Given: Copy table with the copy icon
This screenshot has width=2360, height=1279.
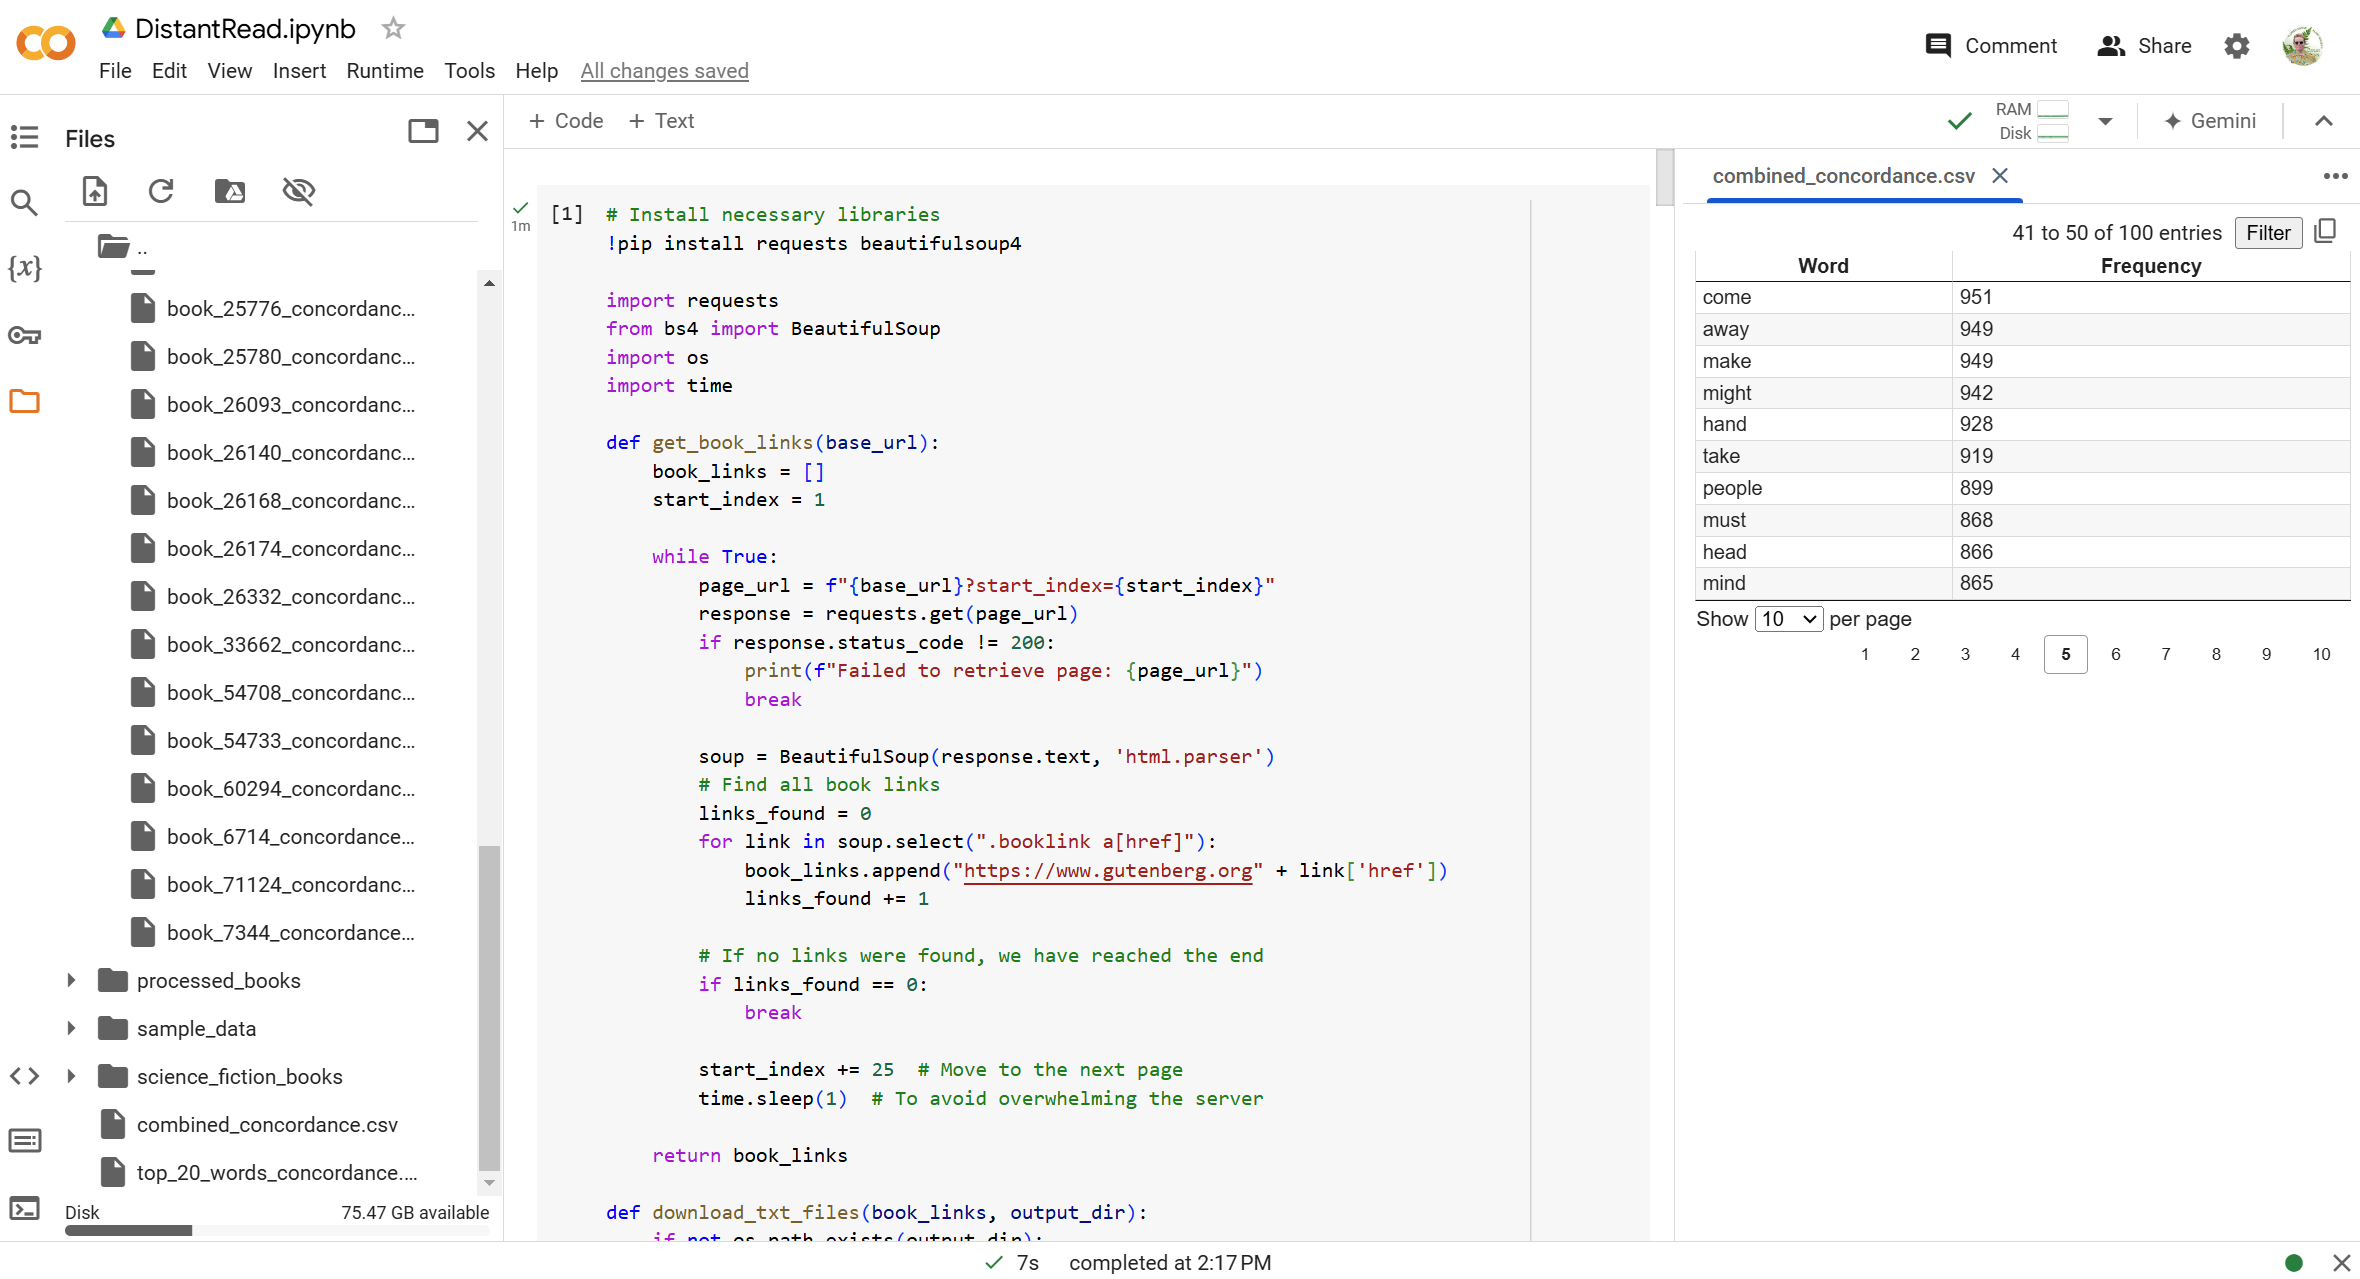Looking at the screenshot, I should coord(2325,231).
